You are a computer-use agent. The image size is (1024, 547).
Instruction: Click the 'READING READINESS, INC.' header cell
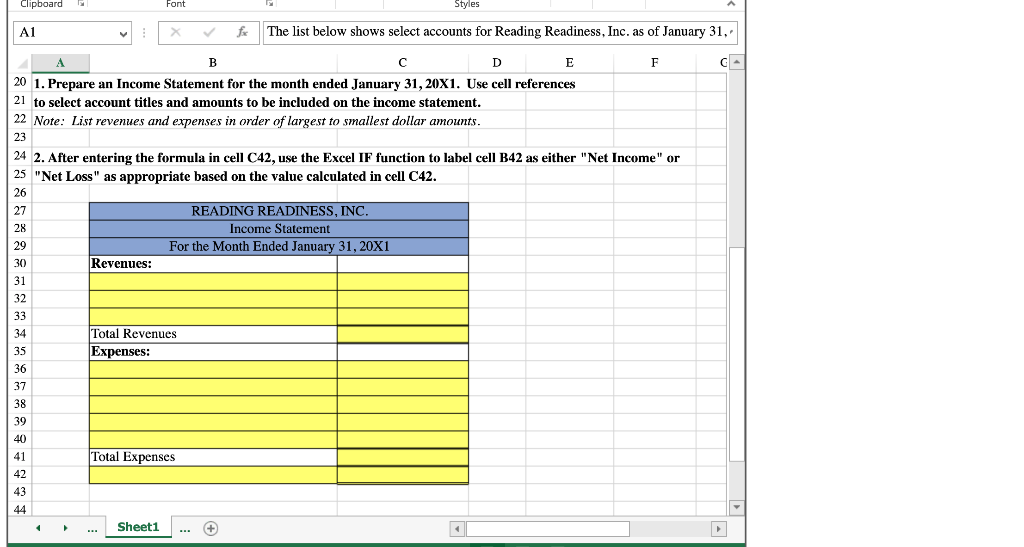point(279,211)
